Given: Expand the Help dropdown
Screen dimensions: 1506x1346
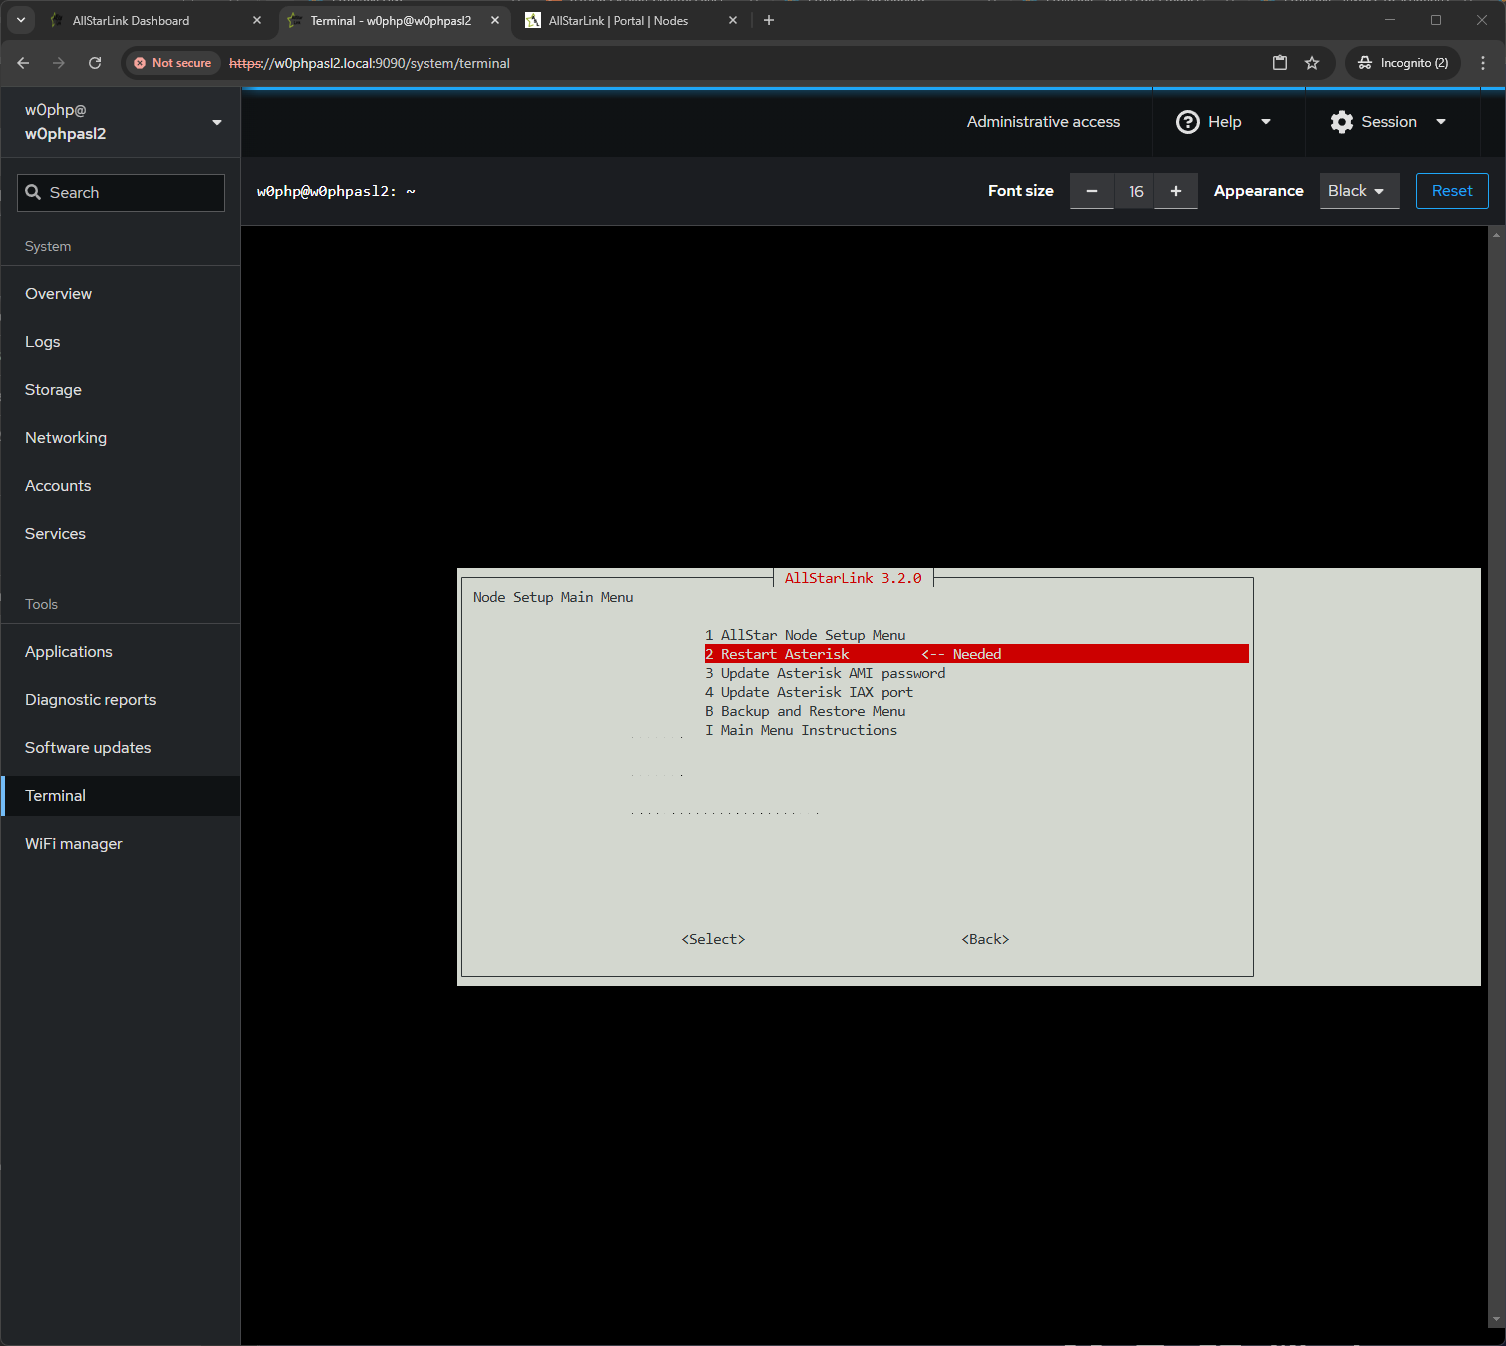Looking at the screenshot, I should [1224, 122].
